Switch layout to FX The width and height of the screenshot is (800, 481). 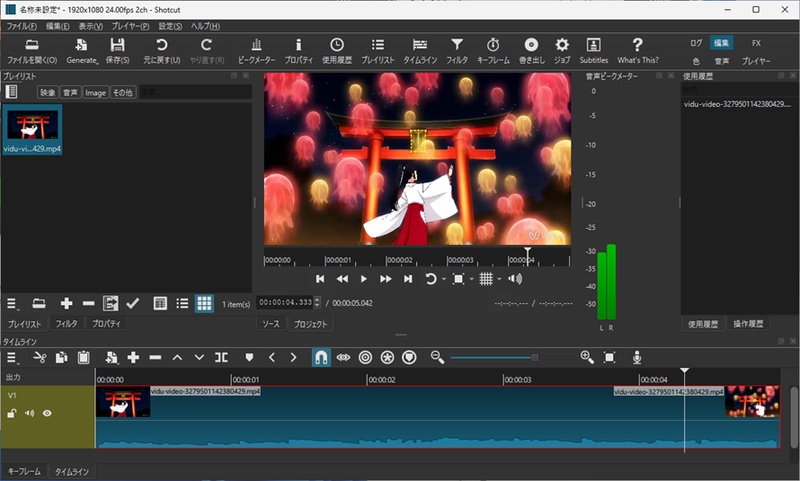[756, 43]
